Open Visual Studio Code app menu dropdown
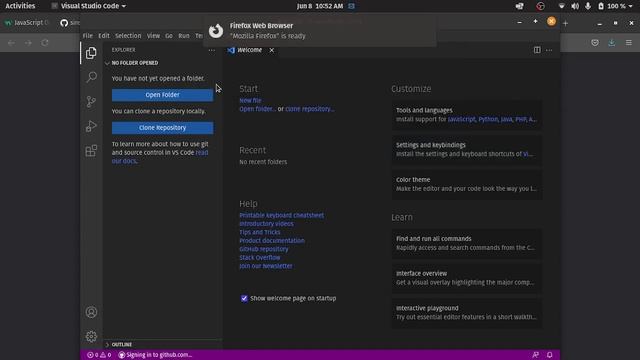Screen dimensions: 640x360 (x=88, y=6)
